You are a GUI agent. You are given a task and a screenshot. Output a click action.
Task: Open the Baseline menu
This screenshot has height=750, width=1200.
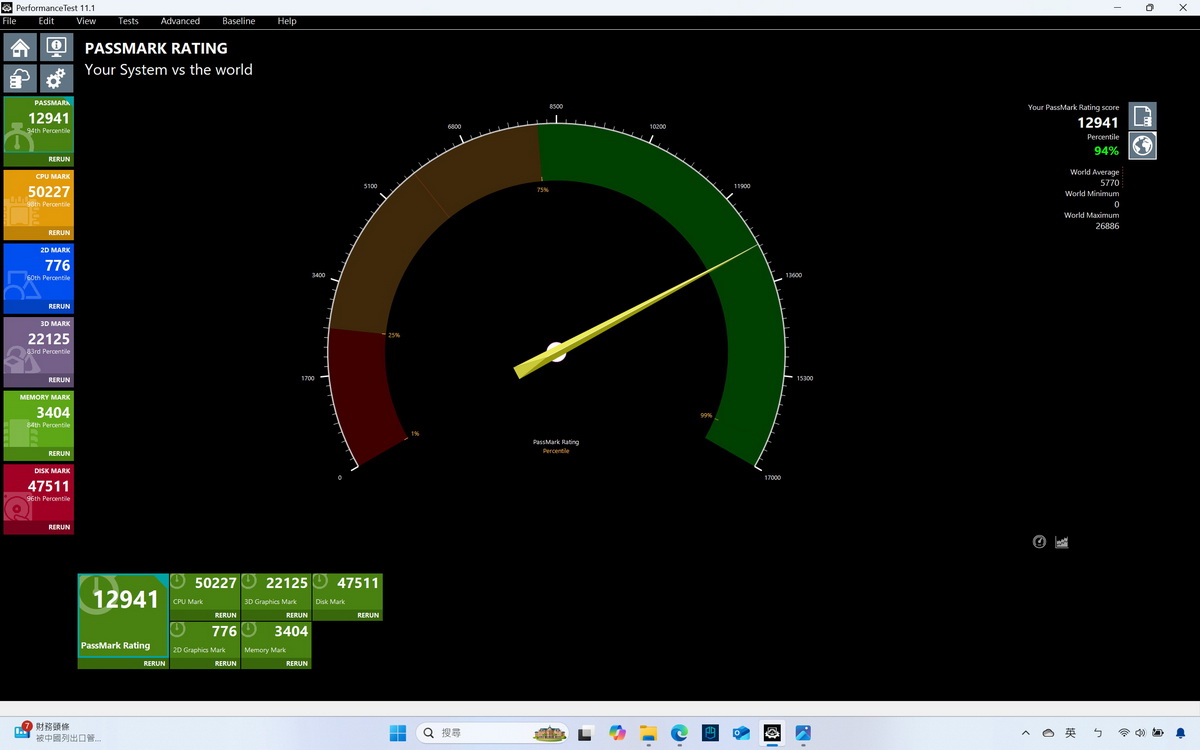pos(238,21)
